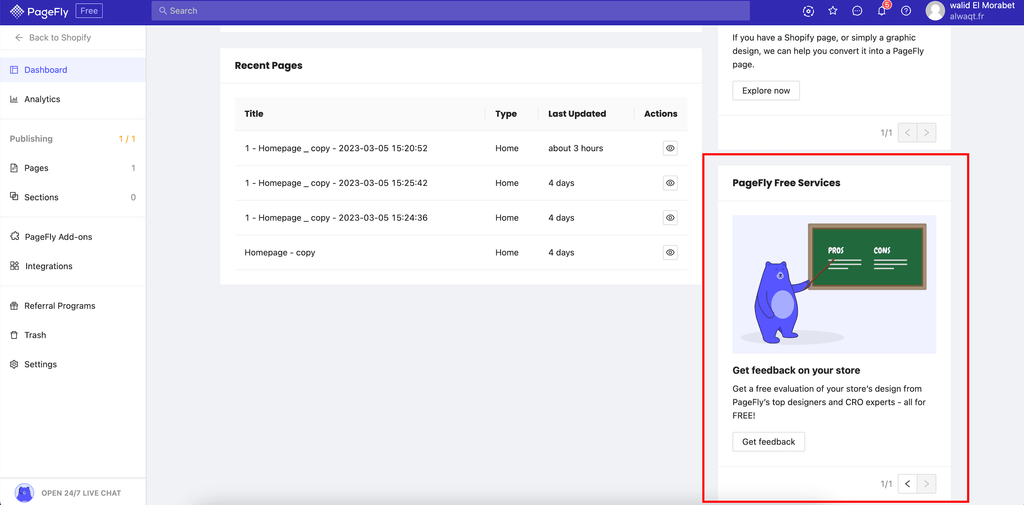Click next arrow beside the Explore now card

pyautogui.click(x=927, y=132)
